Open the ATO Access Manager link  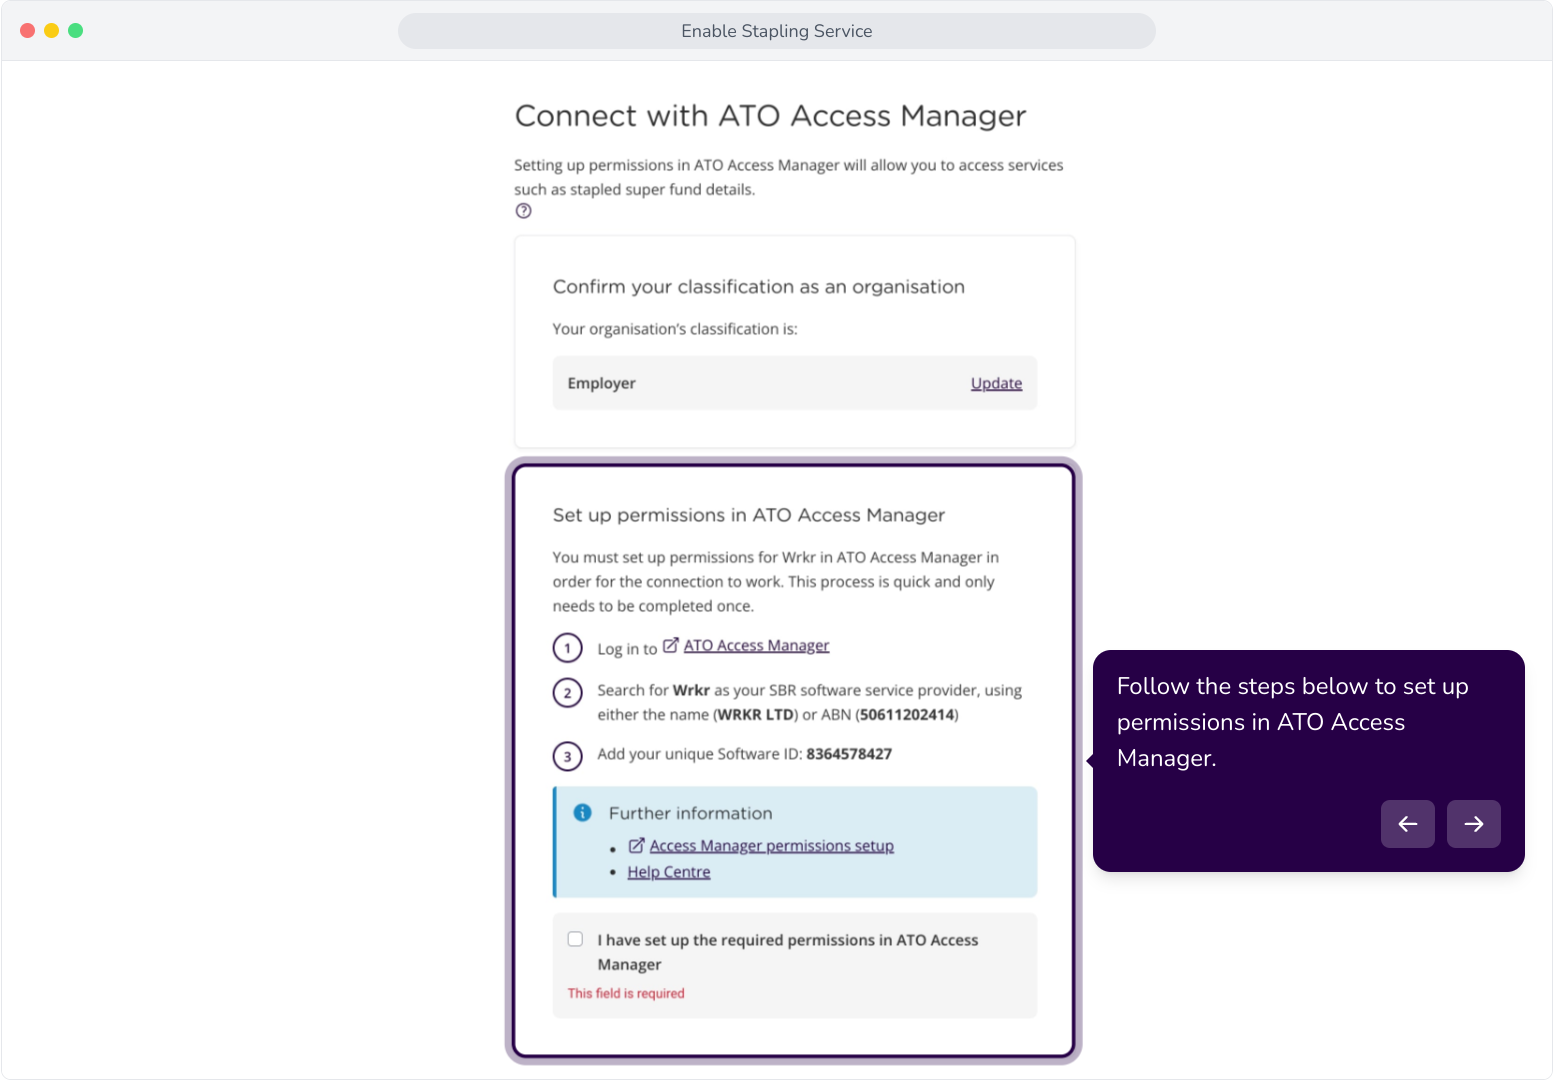[756, 646]
